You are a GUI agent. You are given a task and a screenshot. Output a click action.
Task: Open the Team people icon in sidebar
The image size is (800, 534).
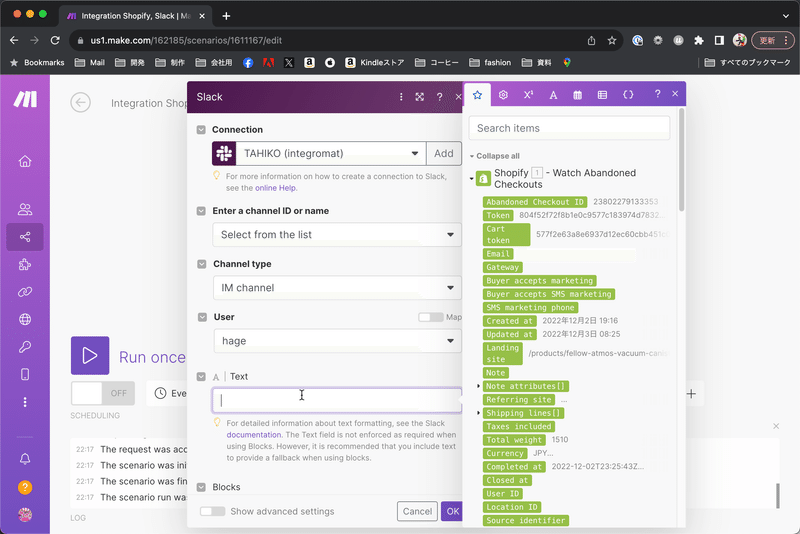point(24,209)
